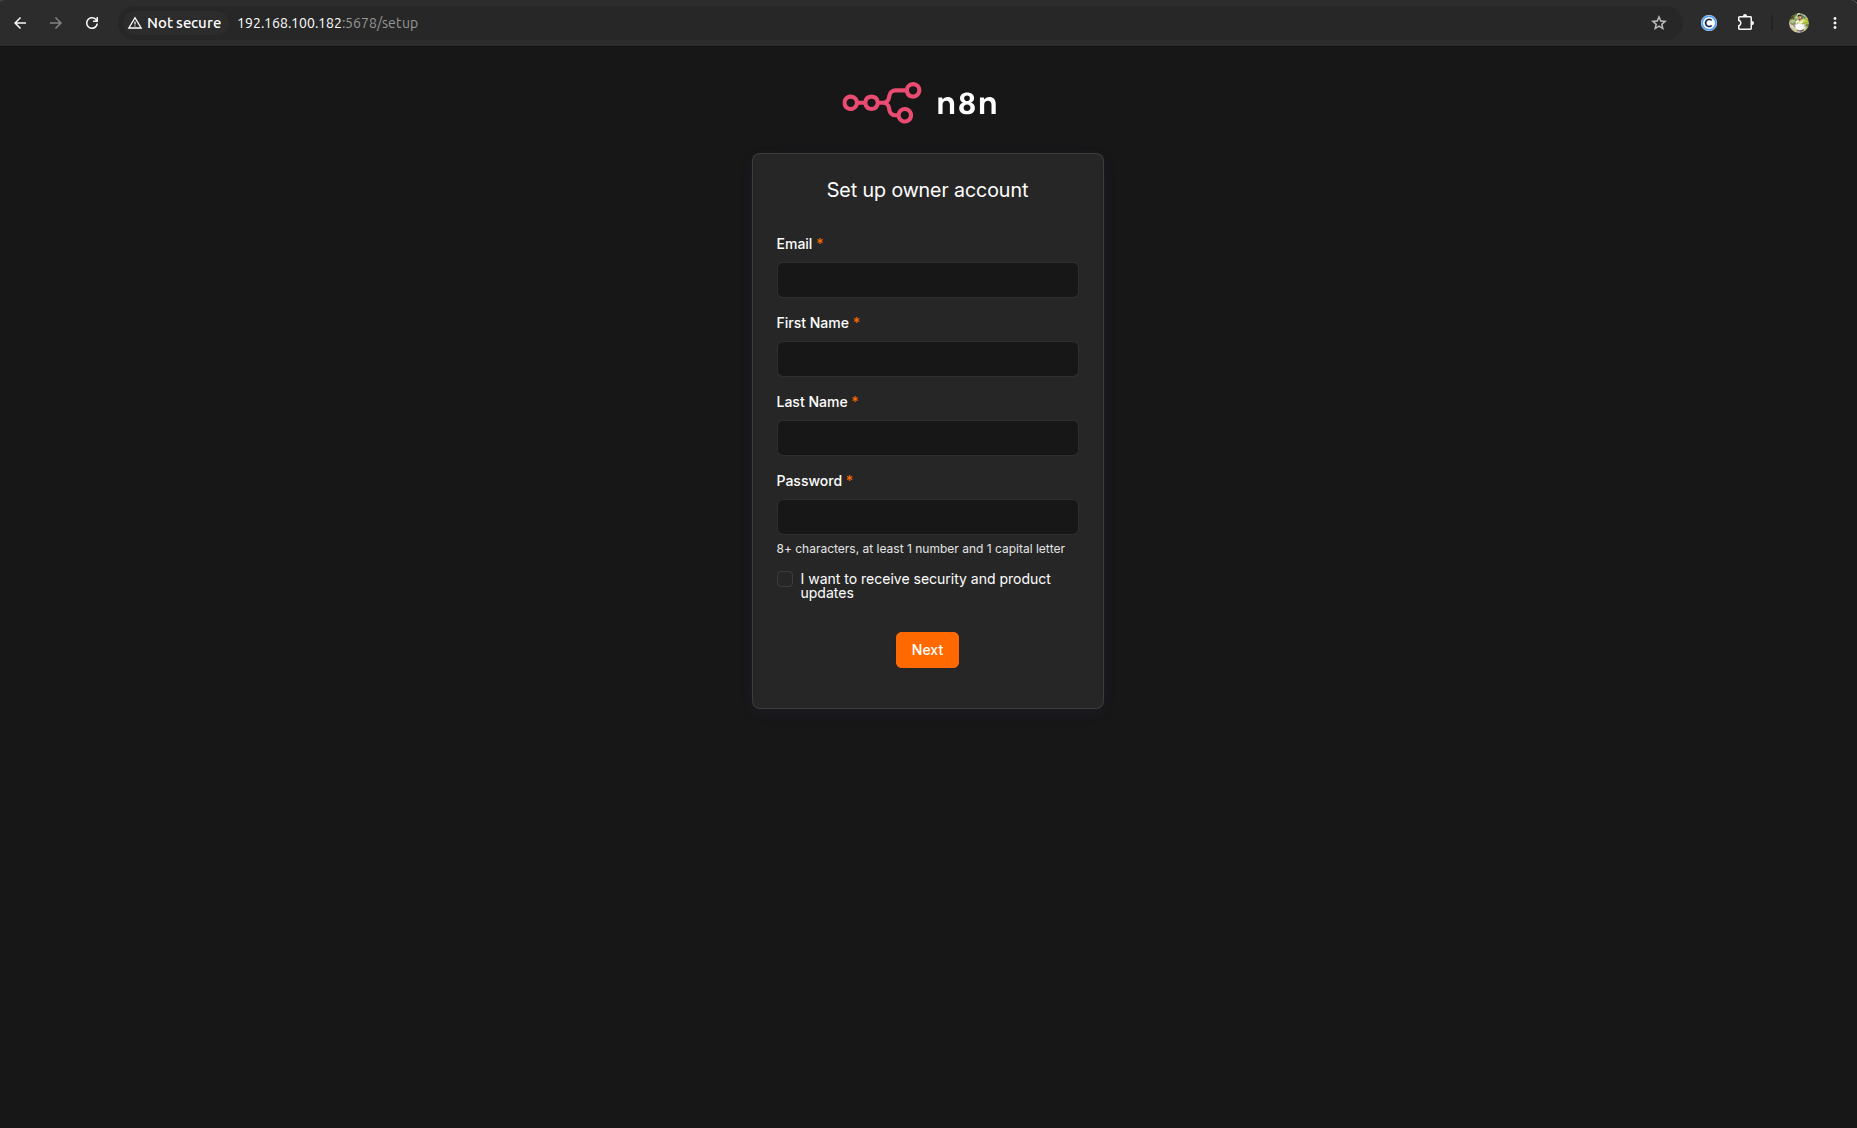1857x1128 pixels.
Task: Click the n8n logo
Action: point(920,103)
